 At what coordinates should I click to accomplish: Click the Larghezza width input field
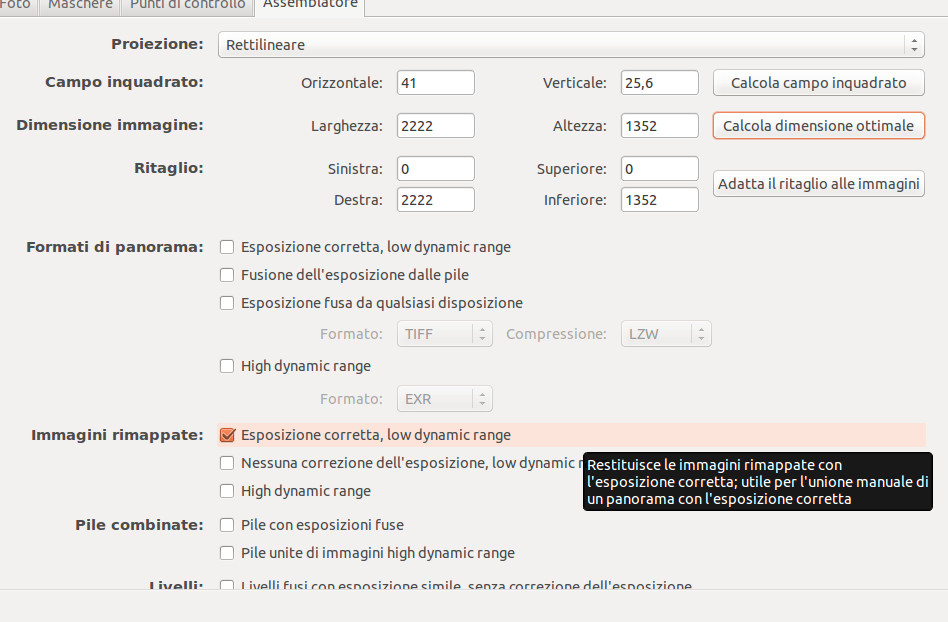point(435,126)
